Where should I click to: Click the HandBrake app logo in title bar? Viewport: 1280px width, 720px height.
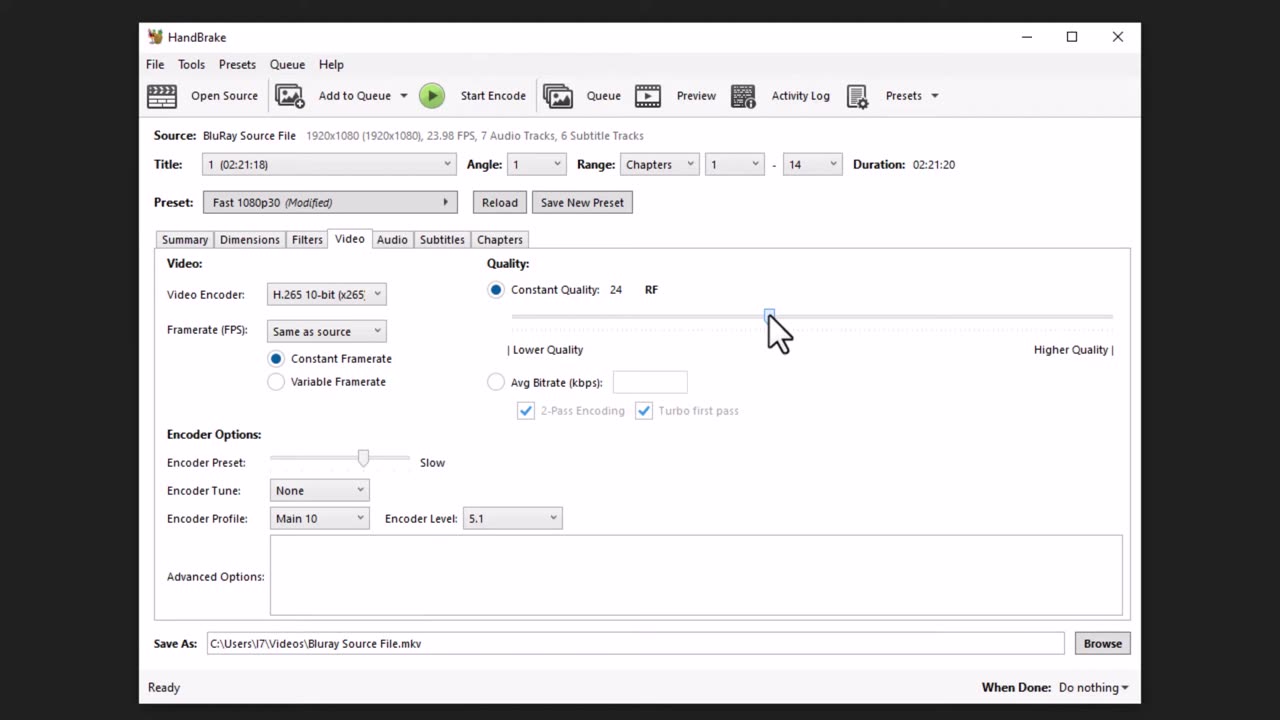coord(155,37)
